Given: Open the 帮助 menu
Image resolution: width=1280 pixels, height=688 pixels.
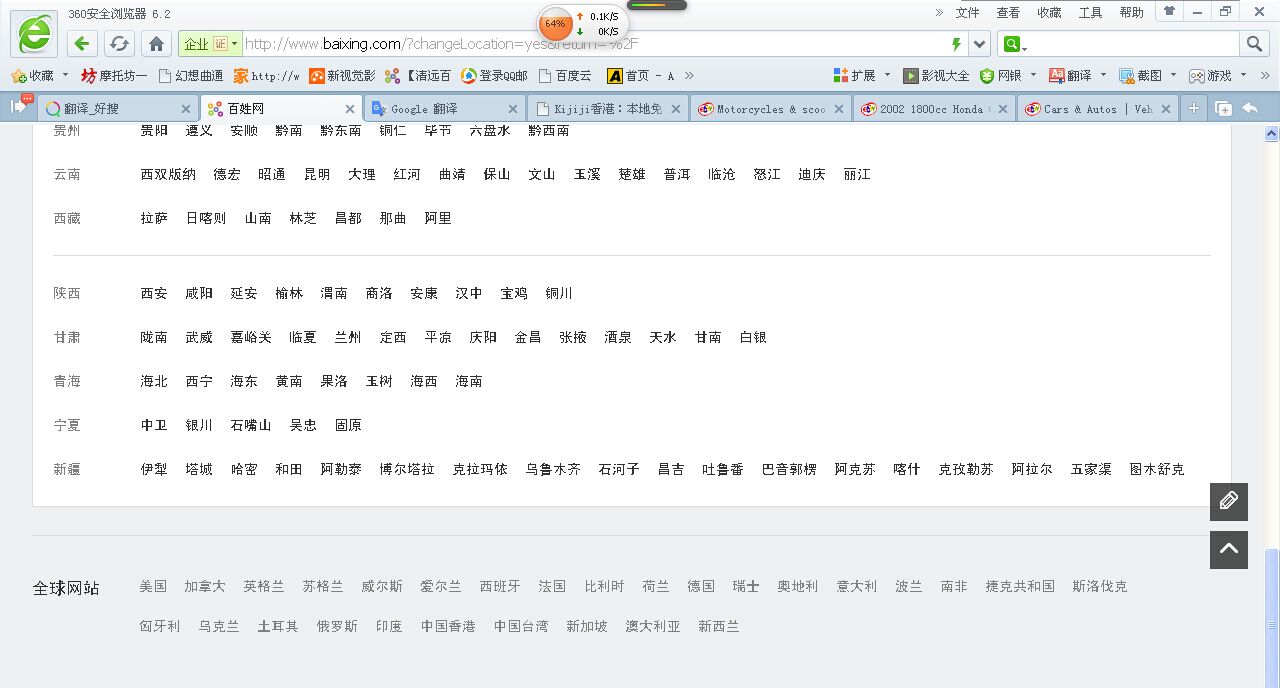Looking at the screenshot, I should pyautogui.click(x=1131, y=13).
